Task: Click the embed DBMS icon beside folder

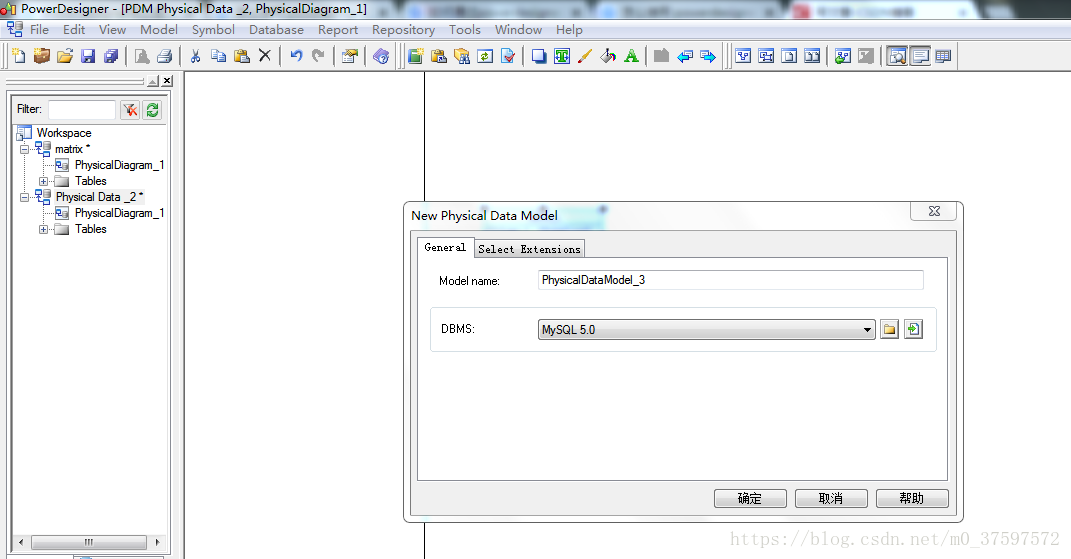Action: point(913,329)
